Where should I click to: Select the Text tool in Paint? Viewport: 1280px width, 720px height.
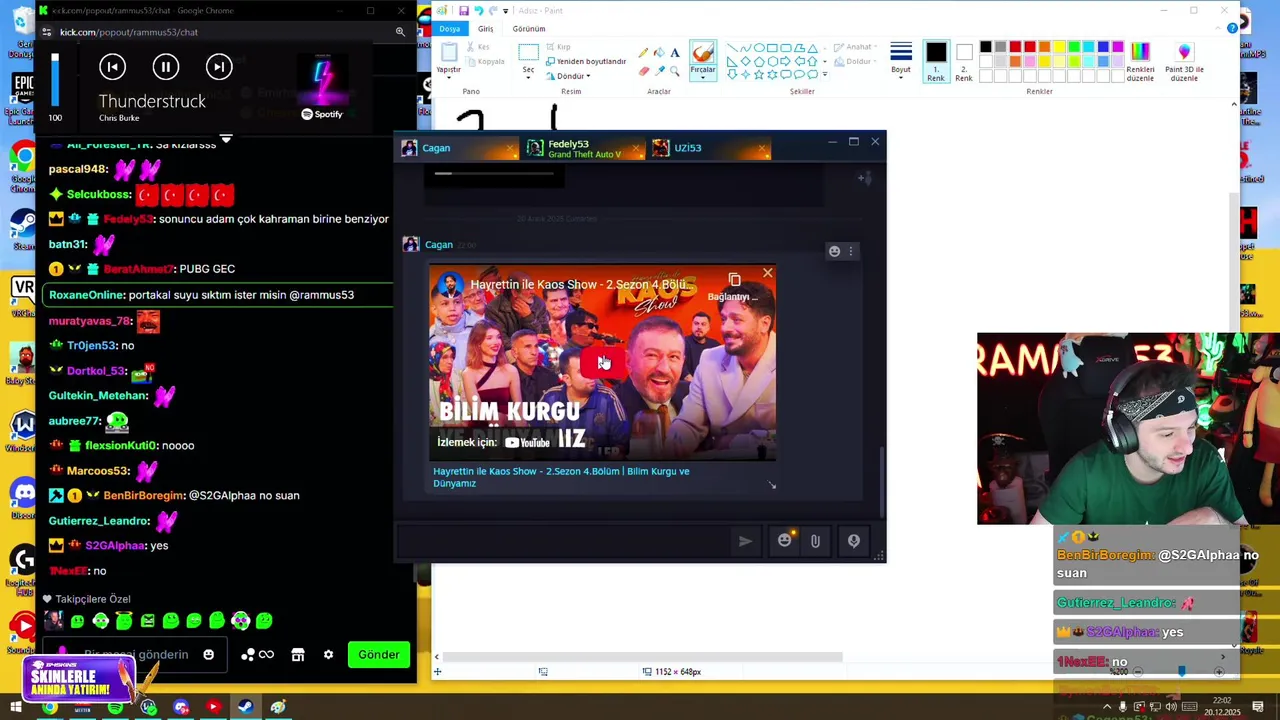point(675,53)
